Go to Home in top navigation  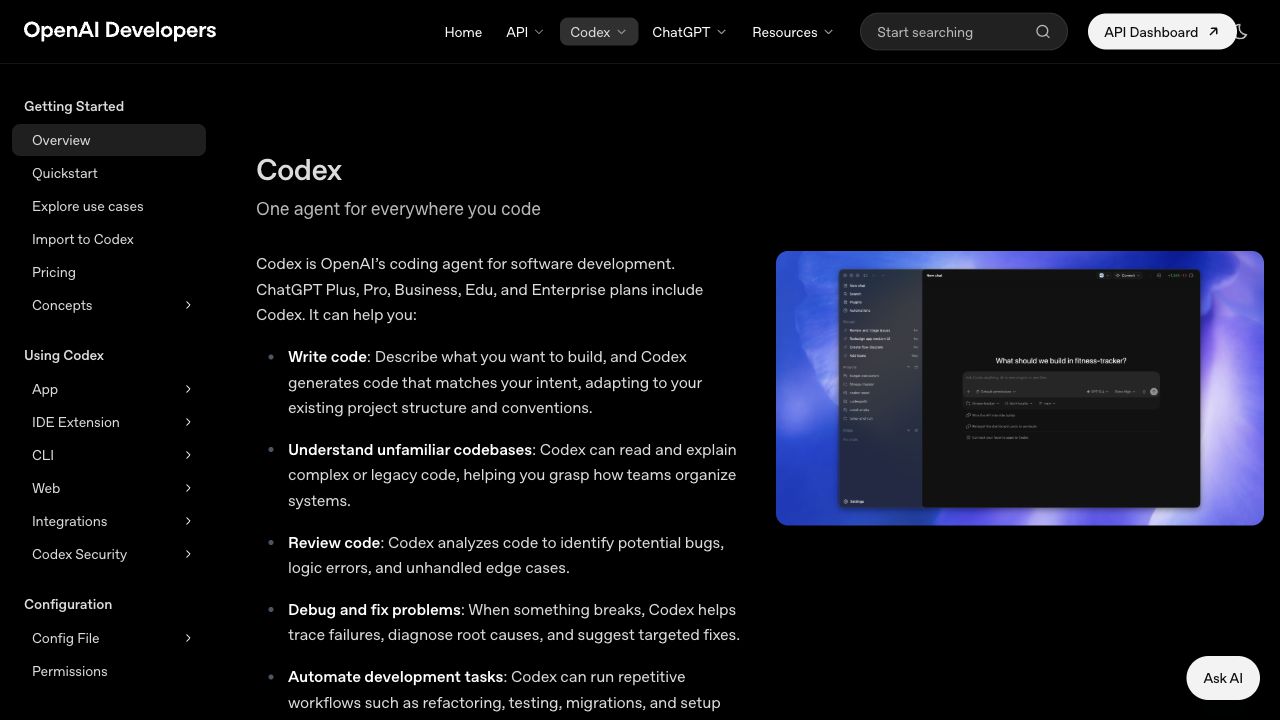[x=463, y=32]
